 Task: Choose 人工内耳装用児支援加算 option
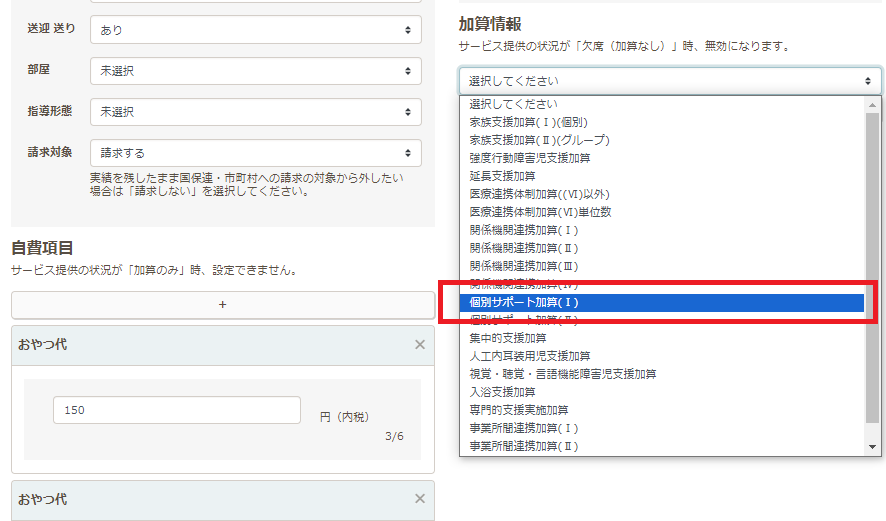pyautogui.click(x=662, y=356)
